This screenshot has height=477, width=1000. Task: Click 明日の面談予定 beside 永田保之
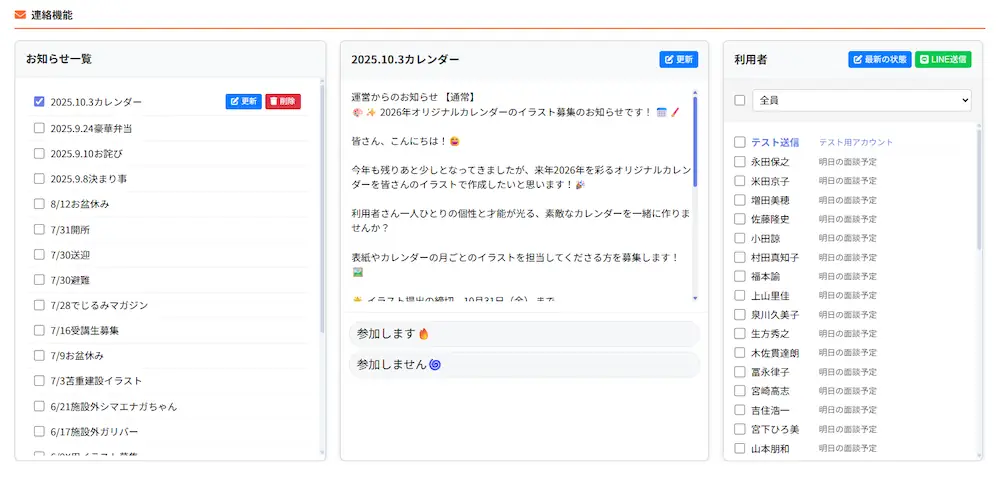pyautogui.click(x=848, y=162)
